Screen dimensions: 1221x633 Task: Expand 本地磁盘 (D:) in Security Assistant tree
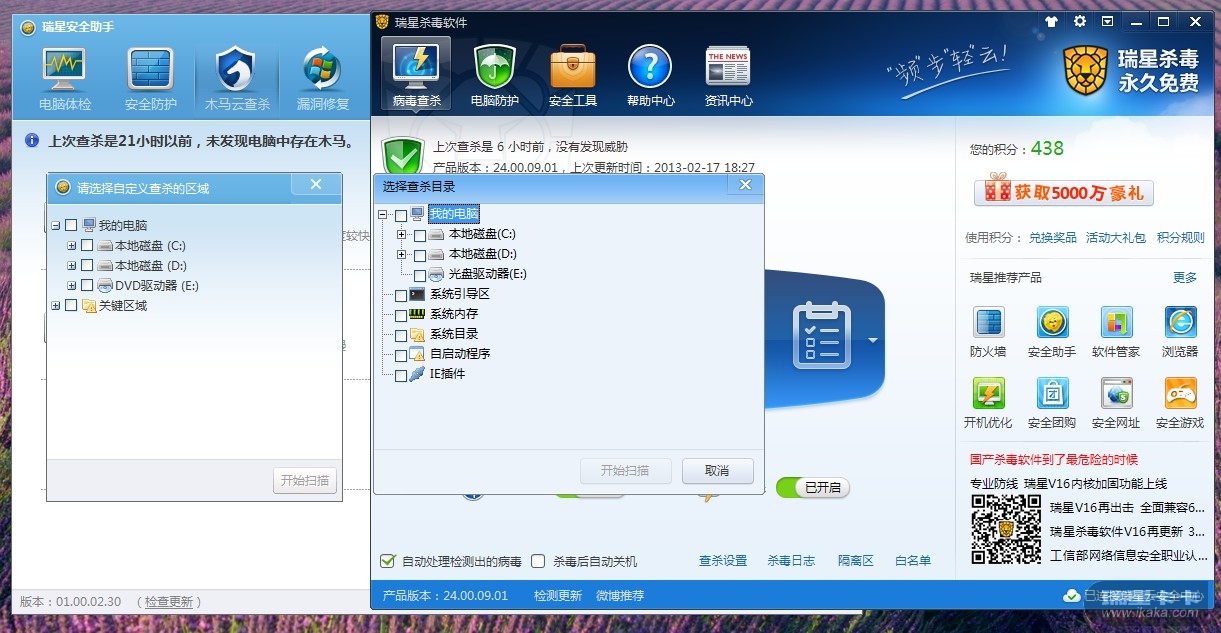(71, 266)
